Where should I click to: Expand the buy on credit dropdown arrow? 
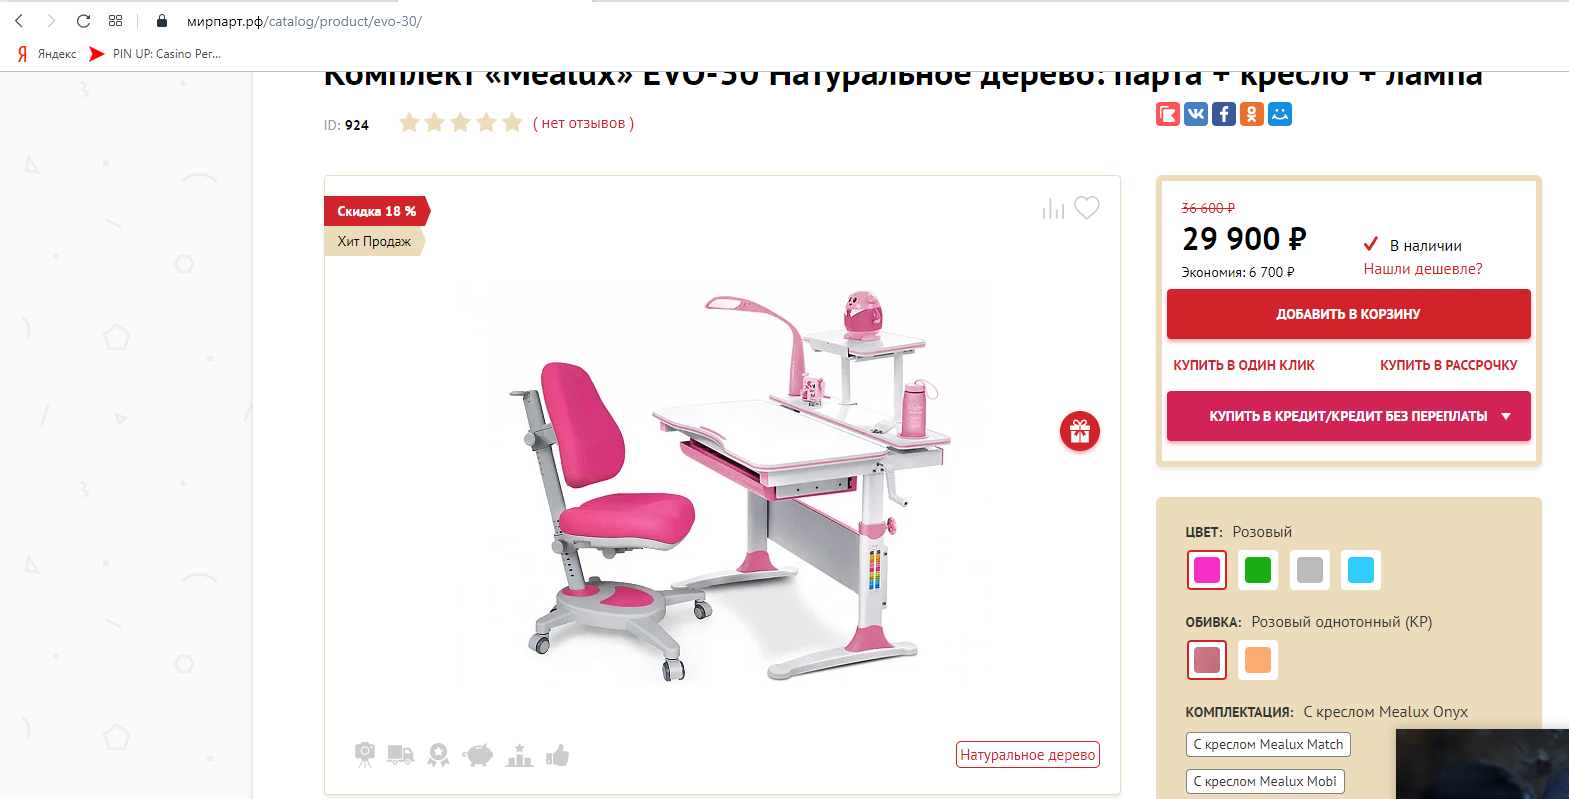point(1506,416)
